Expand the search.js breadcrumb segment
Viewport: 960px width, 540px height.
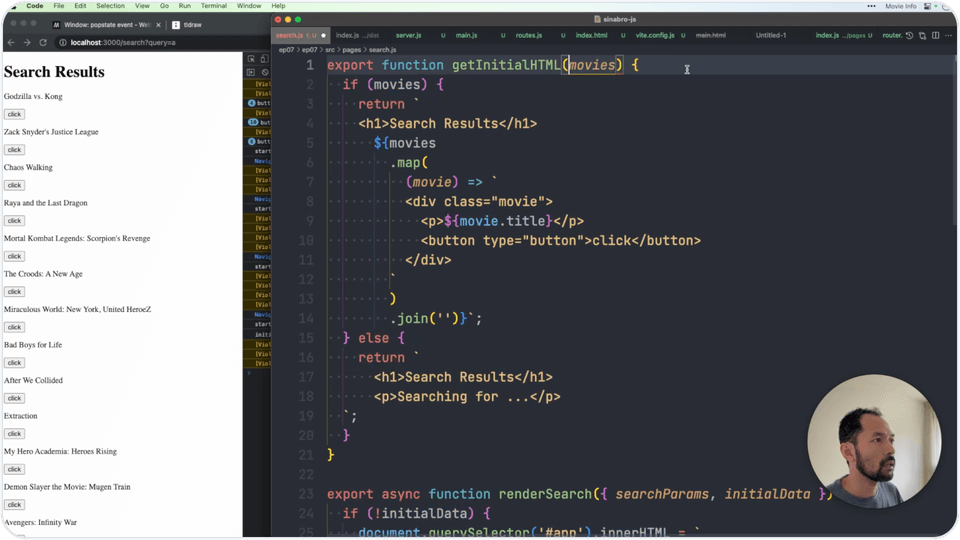(382, 50)
